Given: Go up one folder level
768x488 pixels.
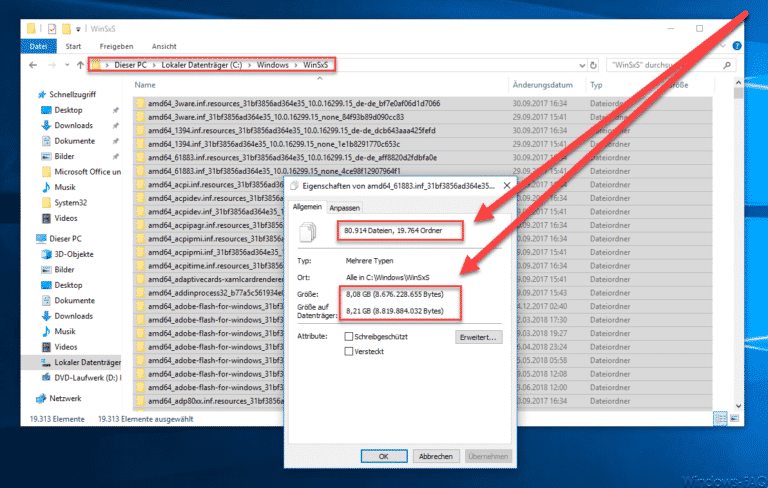Looking at the screenshot, I should [80, 65].
